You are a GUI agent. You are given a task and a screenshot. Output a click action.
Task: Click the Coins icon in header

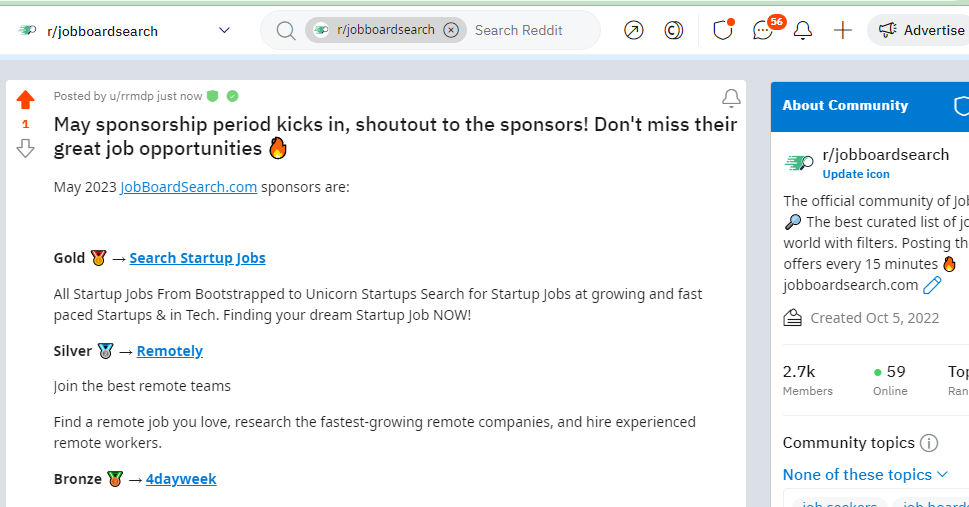tap(674, 30)
